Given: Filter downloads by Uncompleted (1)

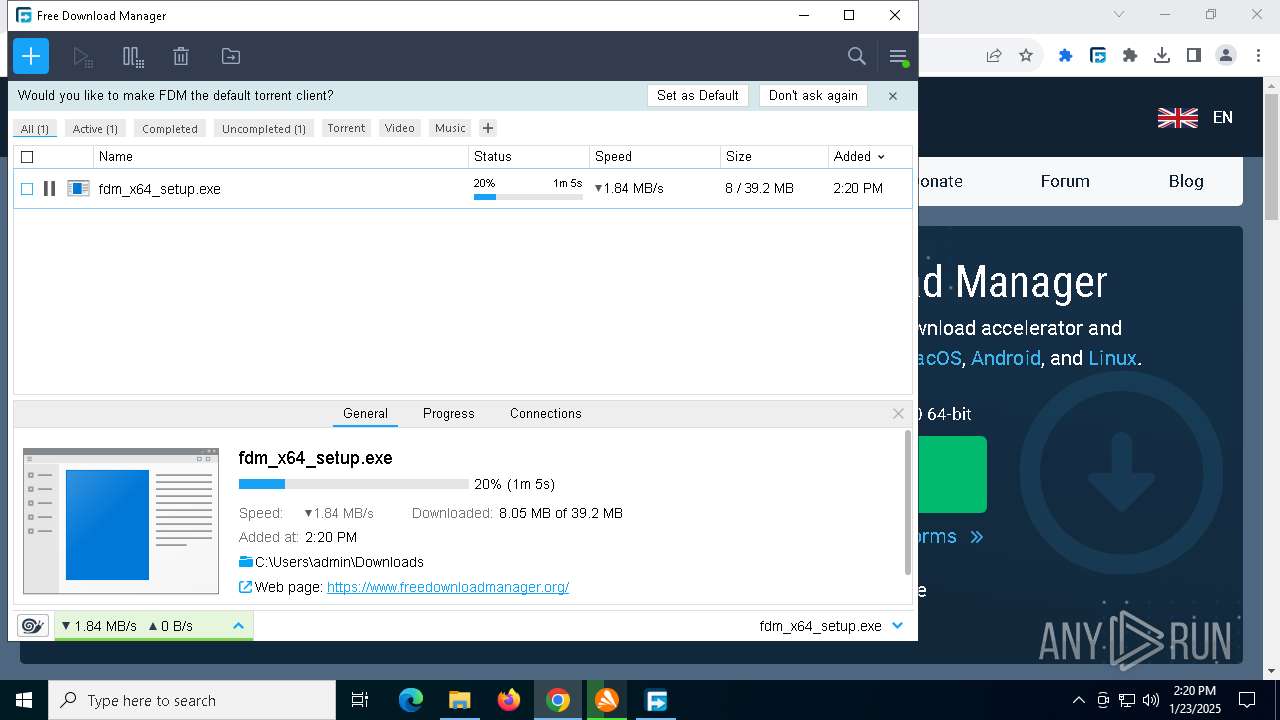Looking at the screenshot, I should click(x=264, y=129).
